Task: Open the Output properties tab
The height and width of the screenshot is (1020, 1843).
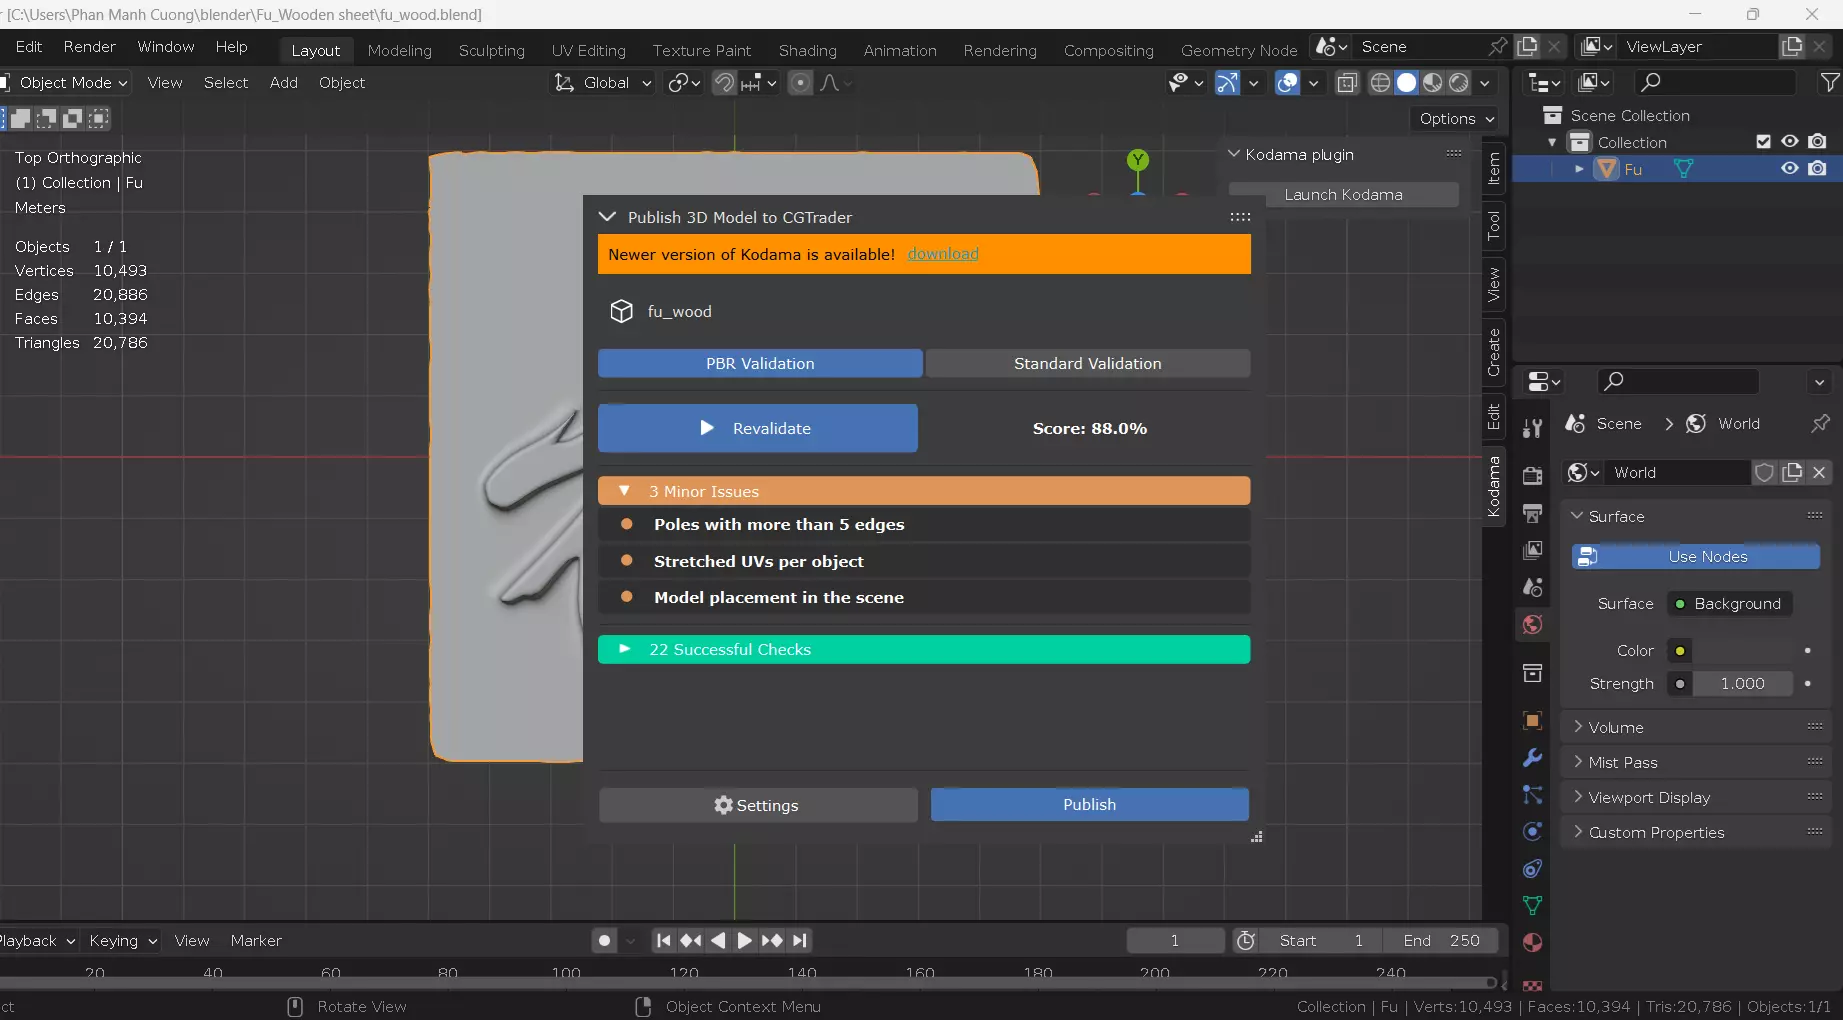Action: (1532, 513)
